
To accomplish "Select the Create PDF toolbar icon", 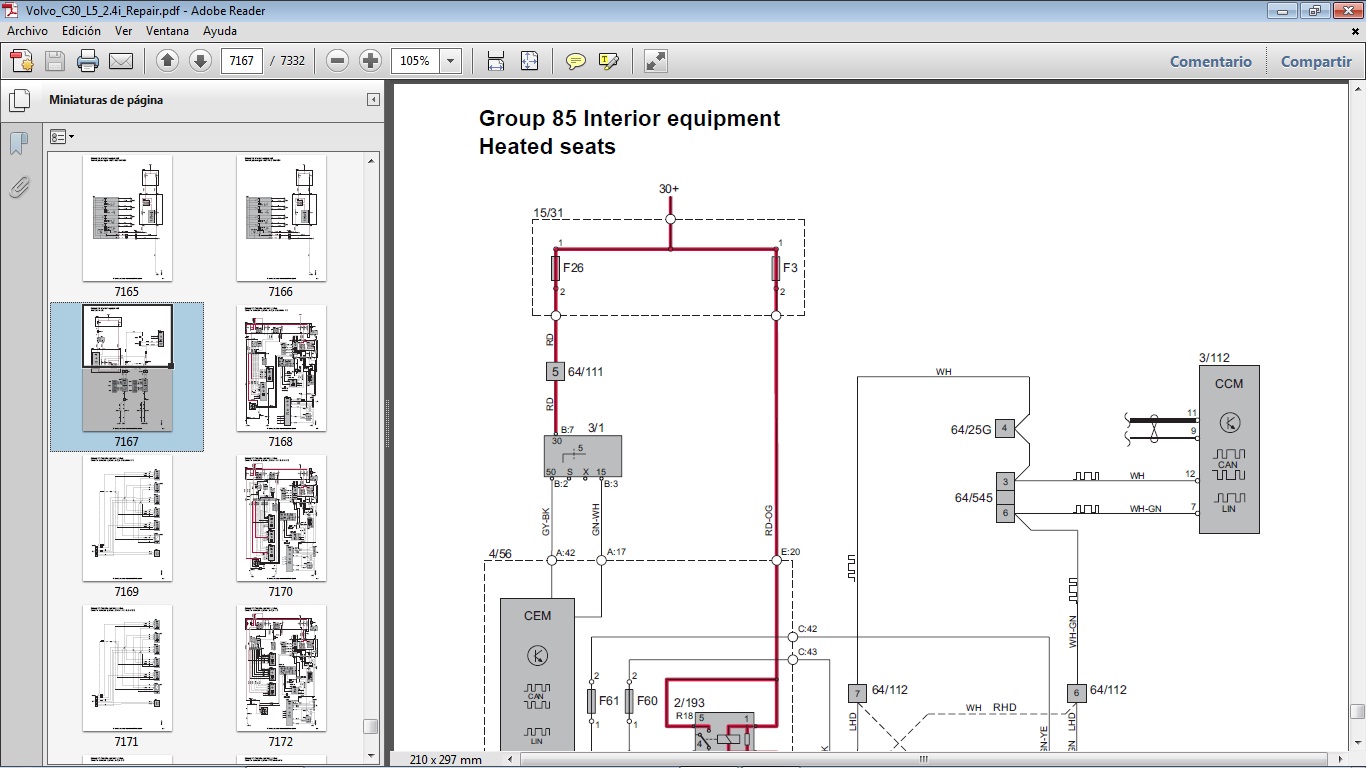I will [20, 60].
